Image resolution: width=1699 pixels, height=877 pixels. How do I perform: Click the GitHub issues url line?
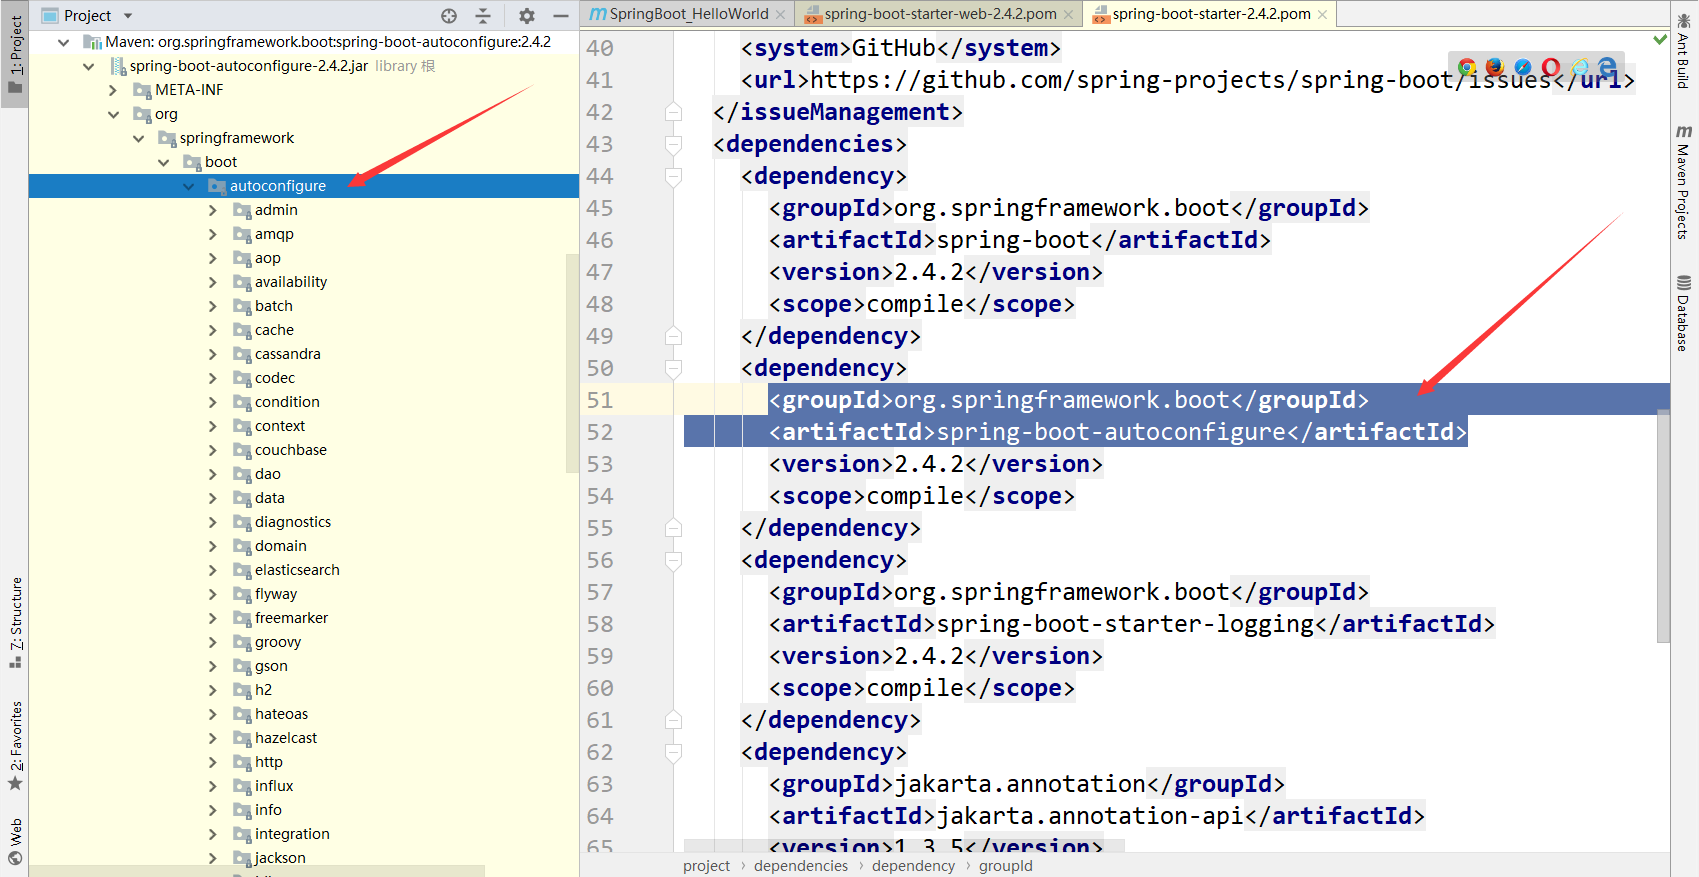click(1188, 80)
